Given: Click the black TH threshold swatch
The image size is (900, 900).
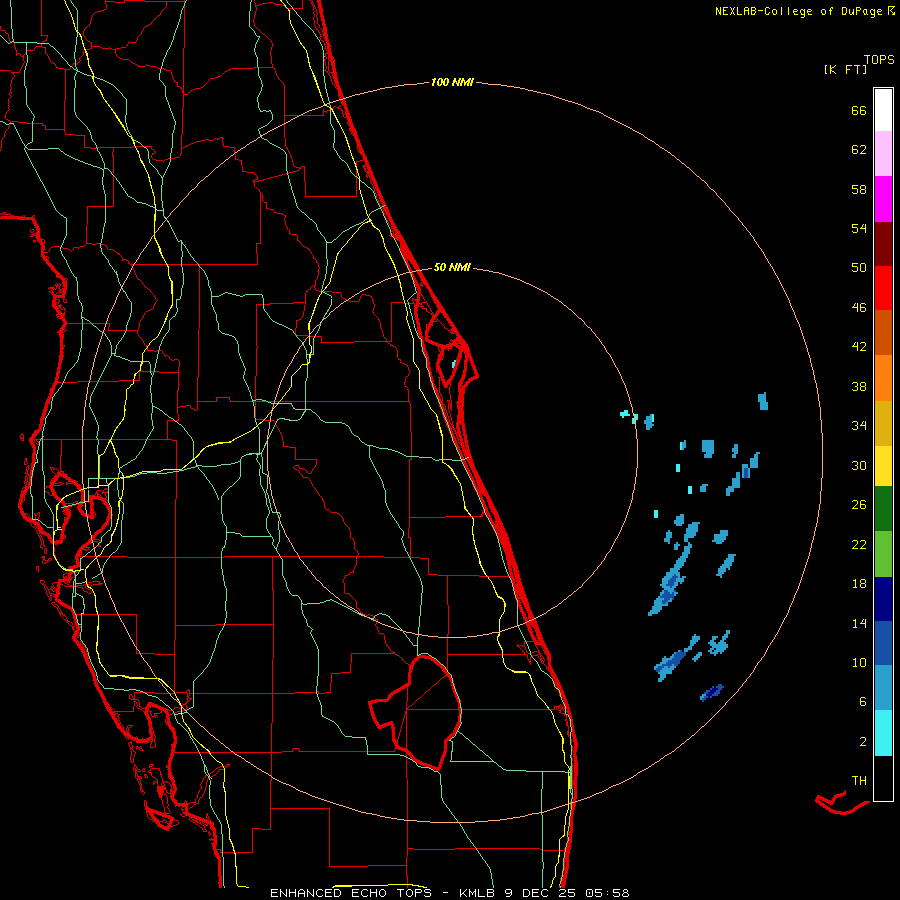Looking at the screenshot, I should click(883, 778).
